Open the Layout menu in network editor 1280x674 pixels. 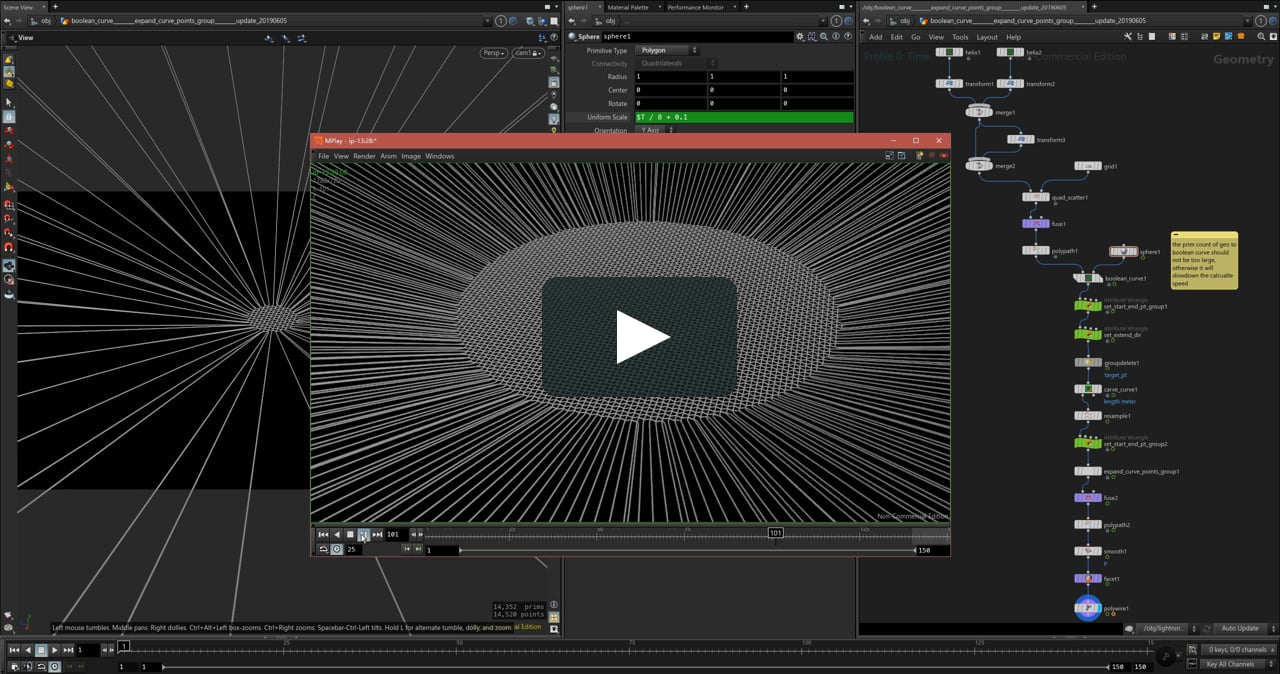click(x=987, y=37)
